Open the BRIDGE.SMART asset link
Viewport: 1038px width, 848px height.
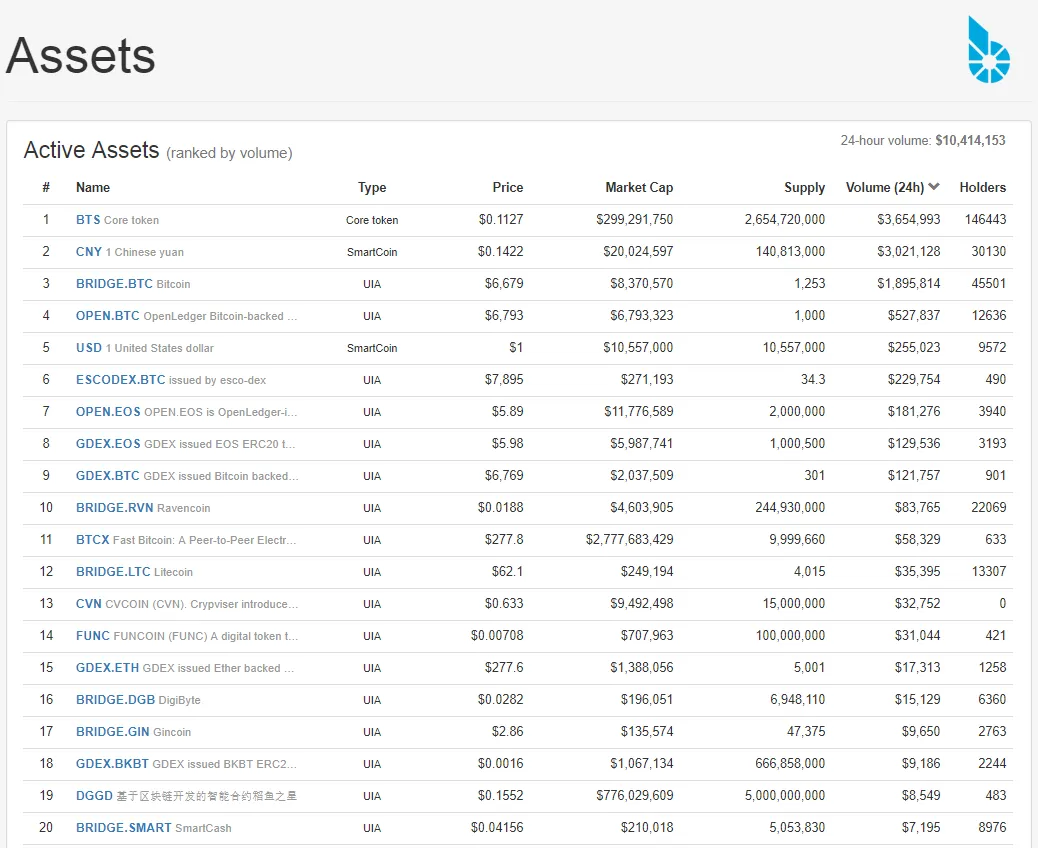tap(123, 827)
